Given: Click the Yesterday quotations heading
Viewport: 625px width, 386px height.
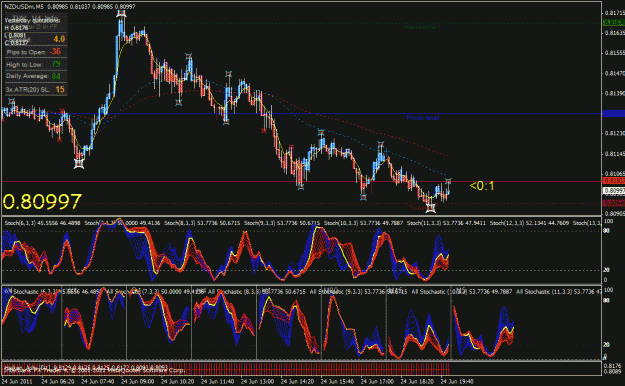Looking at the screenshot, I should click(x=32, y=20).
